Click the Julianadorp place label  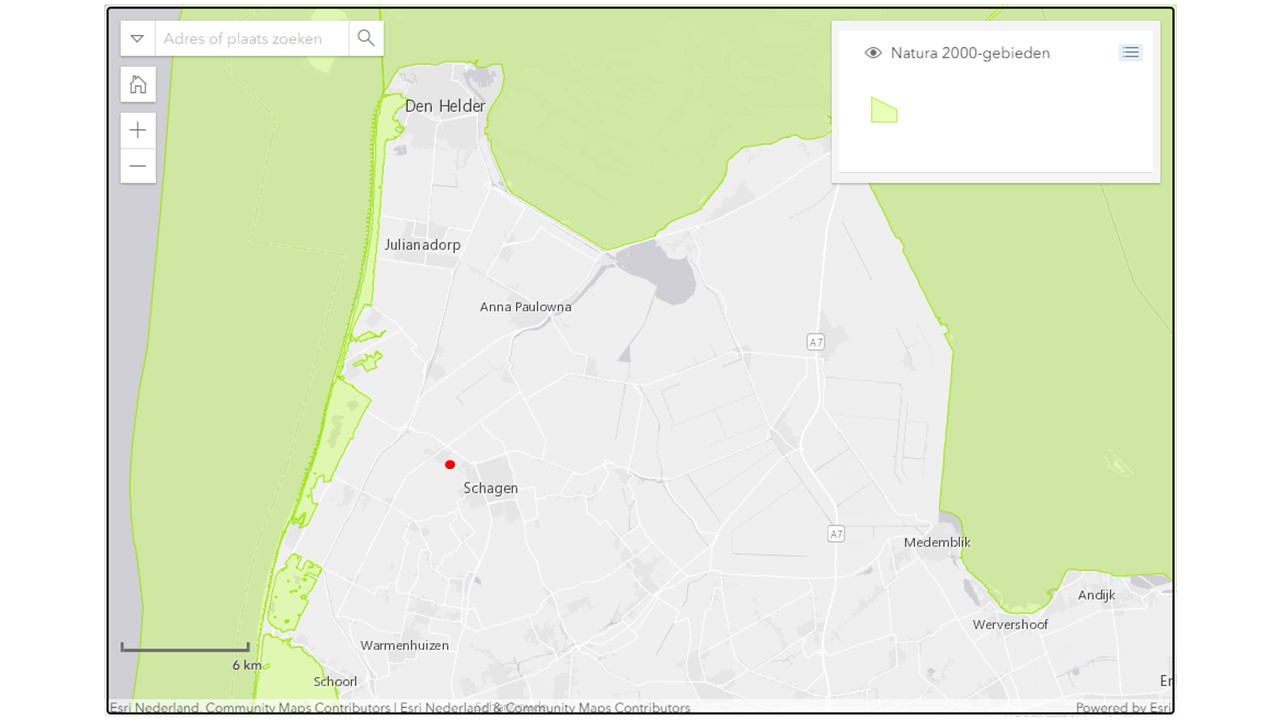(x=422, y=245)
